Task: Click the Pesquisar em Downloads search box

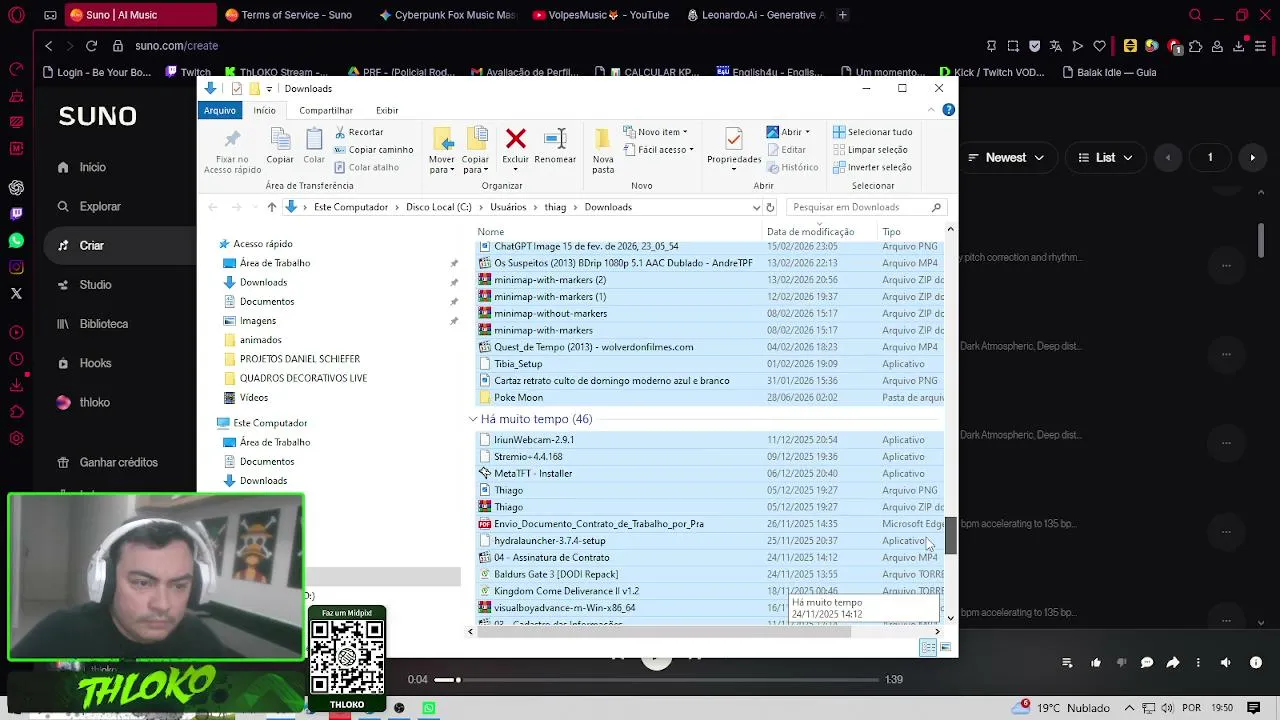Action: 866,207
